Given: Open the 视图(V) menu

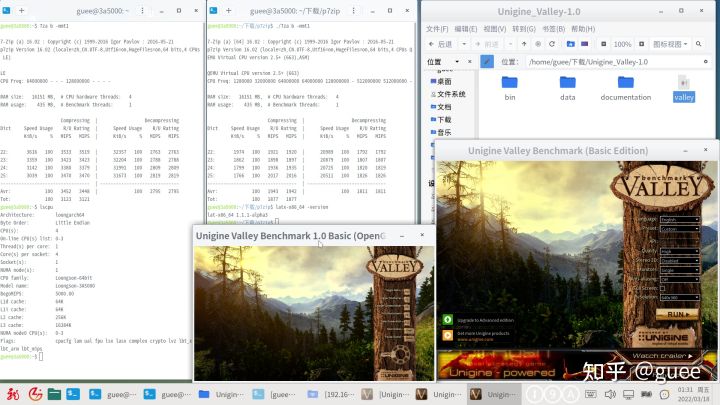Looking at the screenshot, I should (495, 29).
